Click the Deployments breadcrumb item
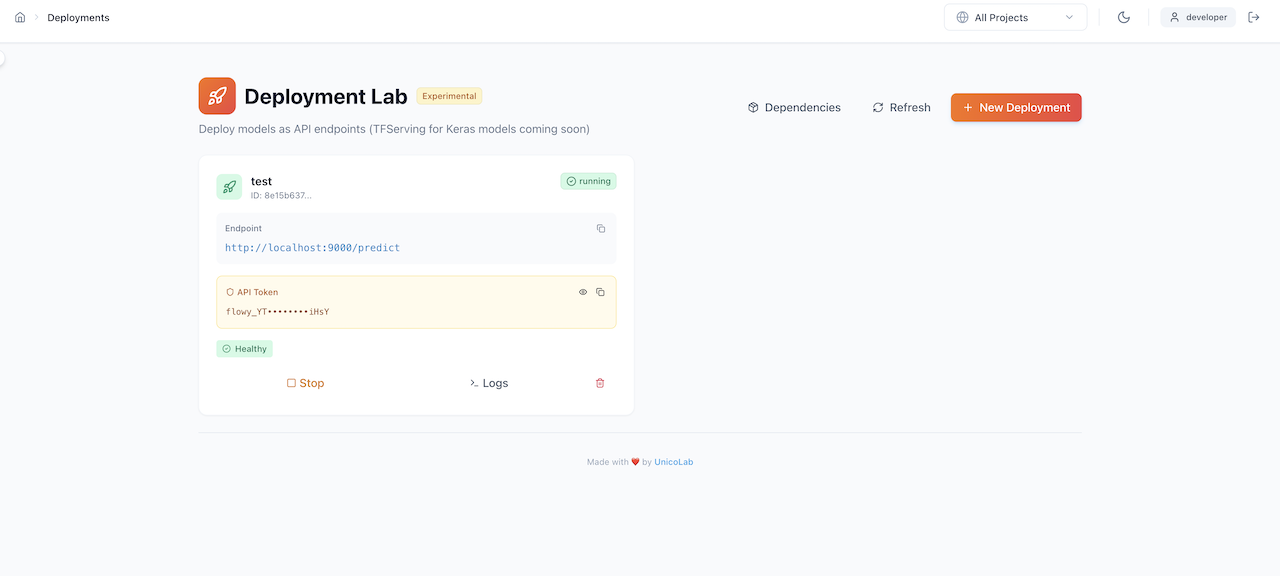Screen dimensions: 1280x576 (x=78, y=17)
